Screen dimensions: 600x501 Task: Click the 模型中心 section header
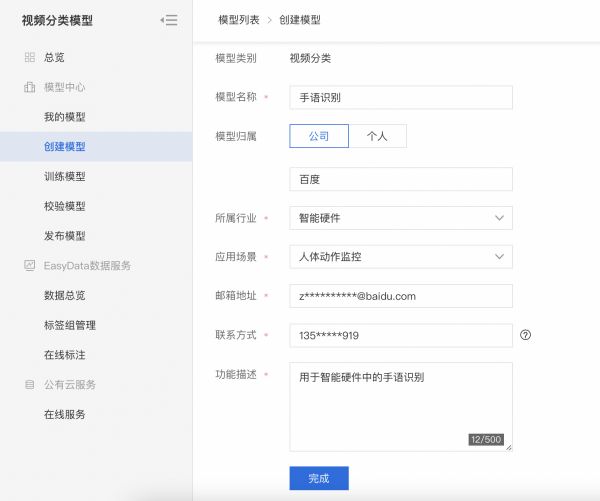tap(64, 87)
